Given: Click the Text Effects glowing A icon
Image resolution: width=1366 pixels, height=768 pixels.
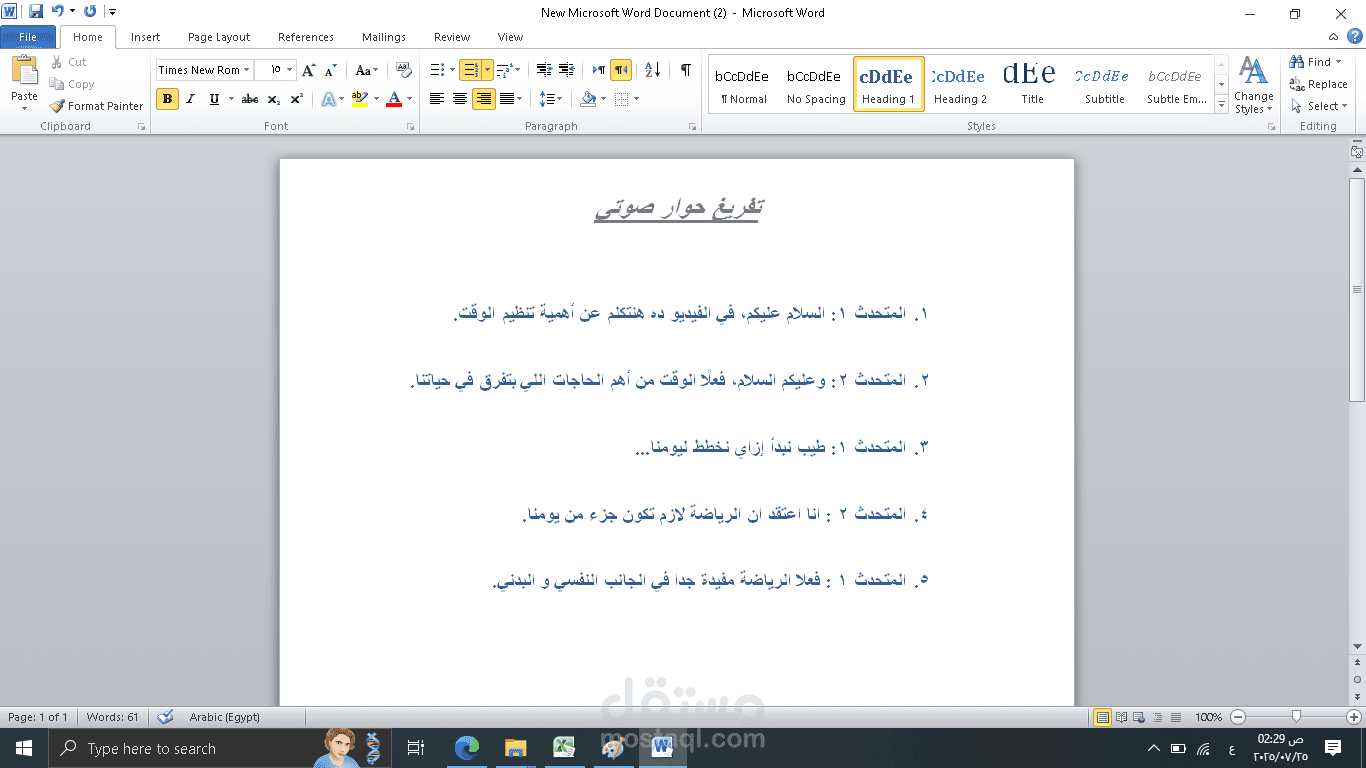Looking at the screenshot, I should [x=327, y=99].
